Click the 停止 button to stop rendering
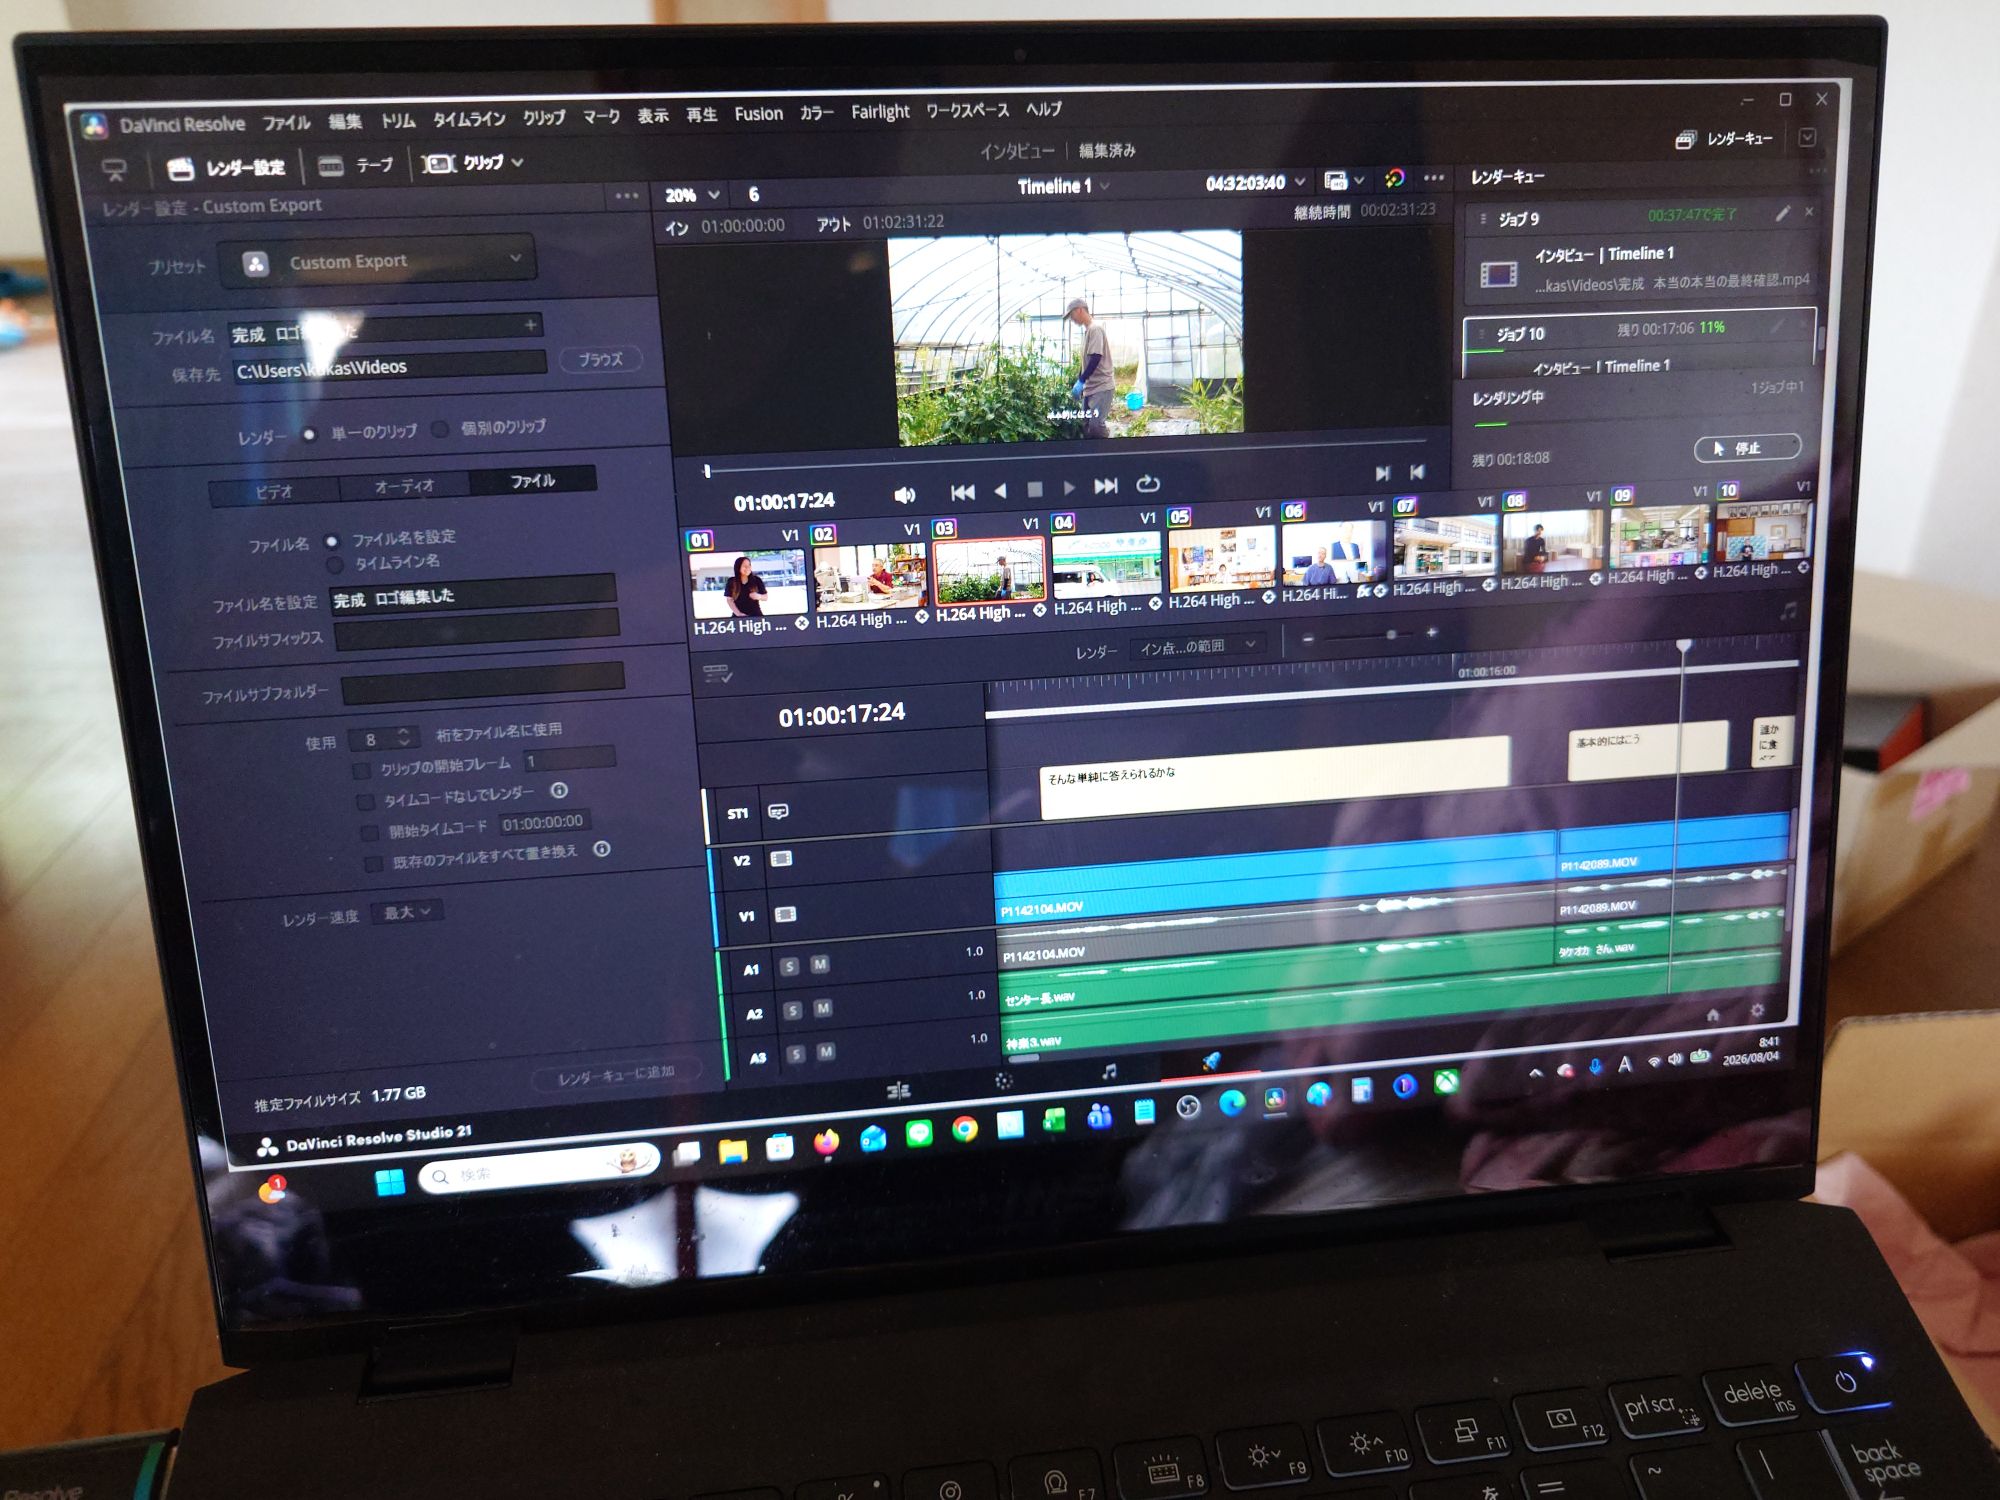This screenshot has height=1500, width=2000. click(x=1746, y=448)
